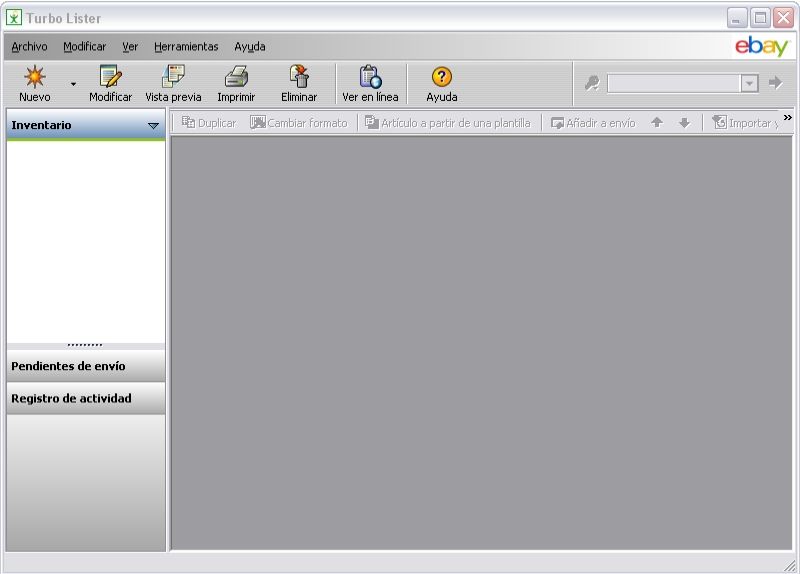The width and height of the screenshot is (800, 574).
Task: Click the Modificar toolbar icon
Action: [x=110, y=77]
